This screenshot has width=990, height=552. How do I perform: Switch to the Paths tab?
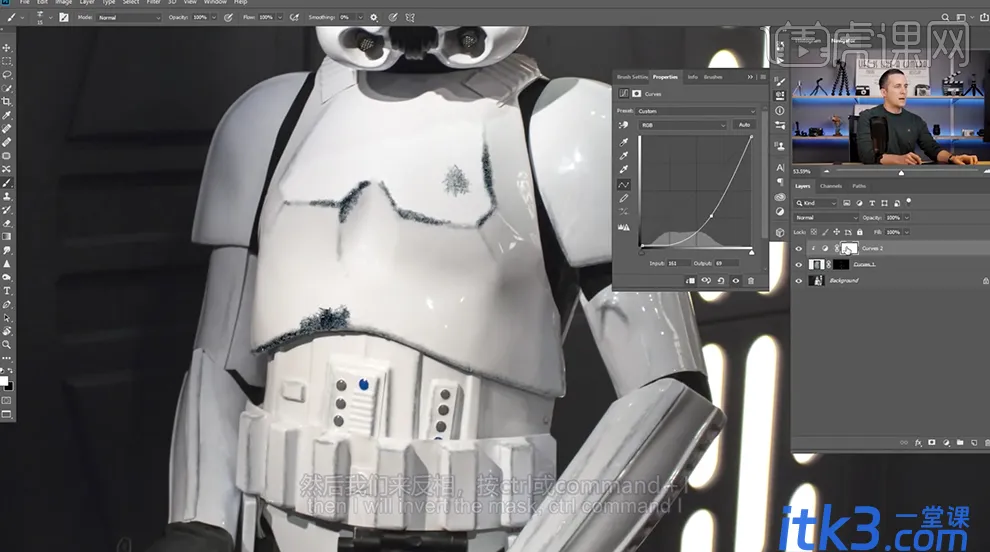point(859,186)
